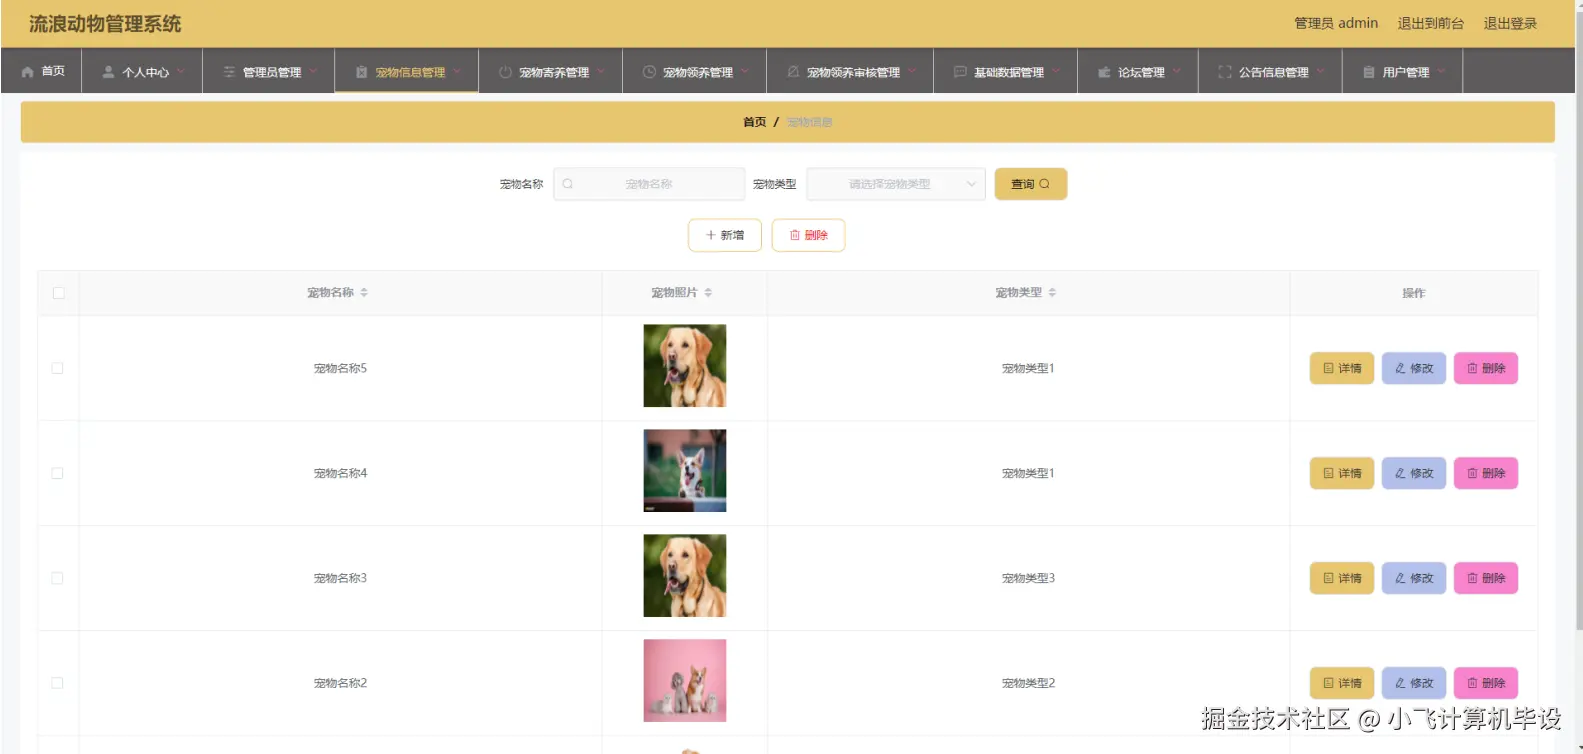Image resolution: width=1583 pixels, height=754 pixels.
Task: Go to 首页 navigation tab
Action: click(42, 71)
